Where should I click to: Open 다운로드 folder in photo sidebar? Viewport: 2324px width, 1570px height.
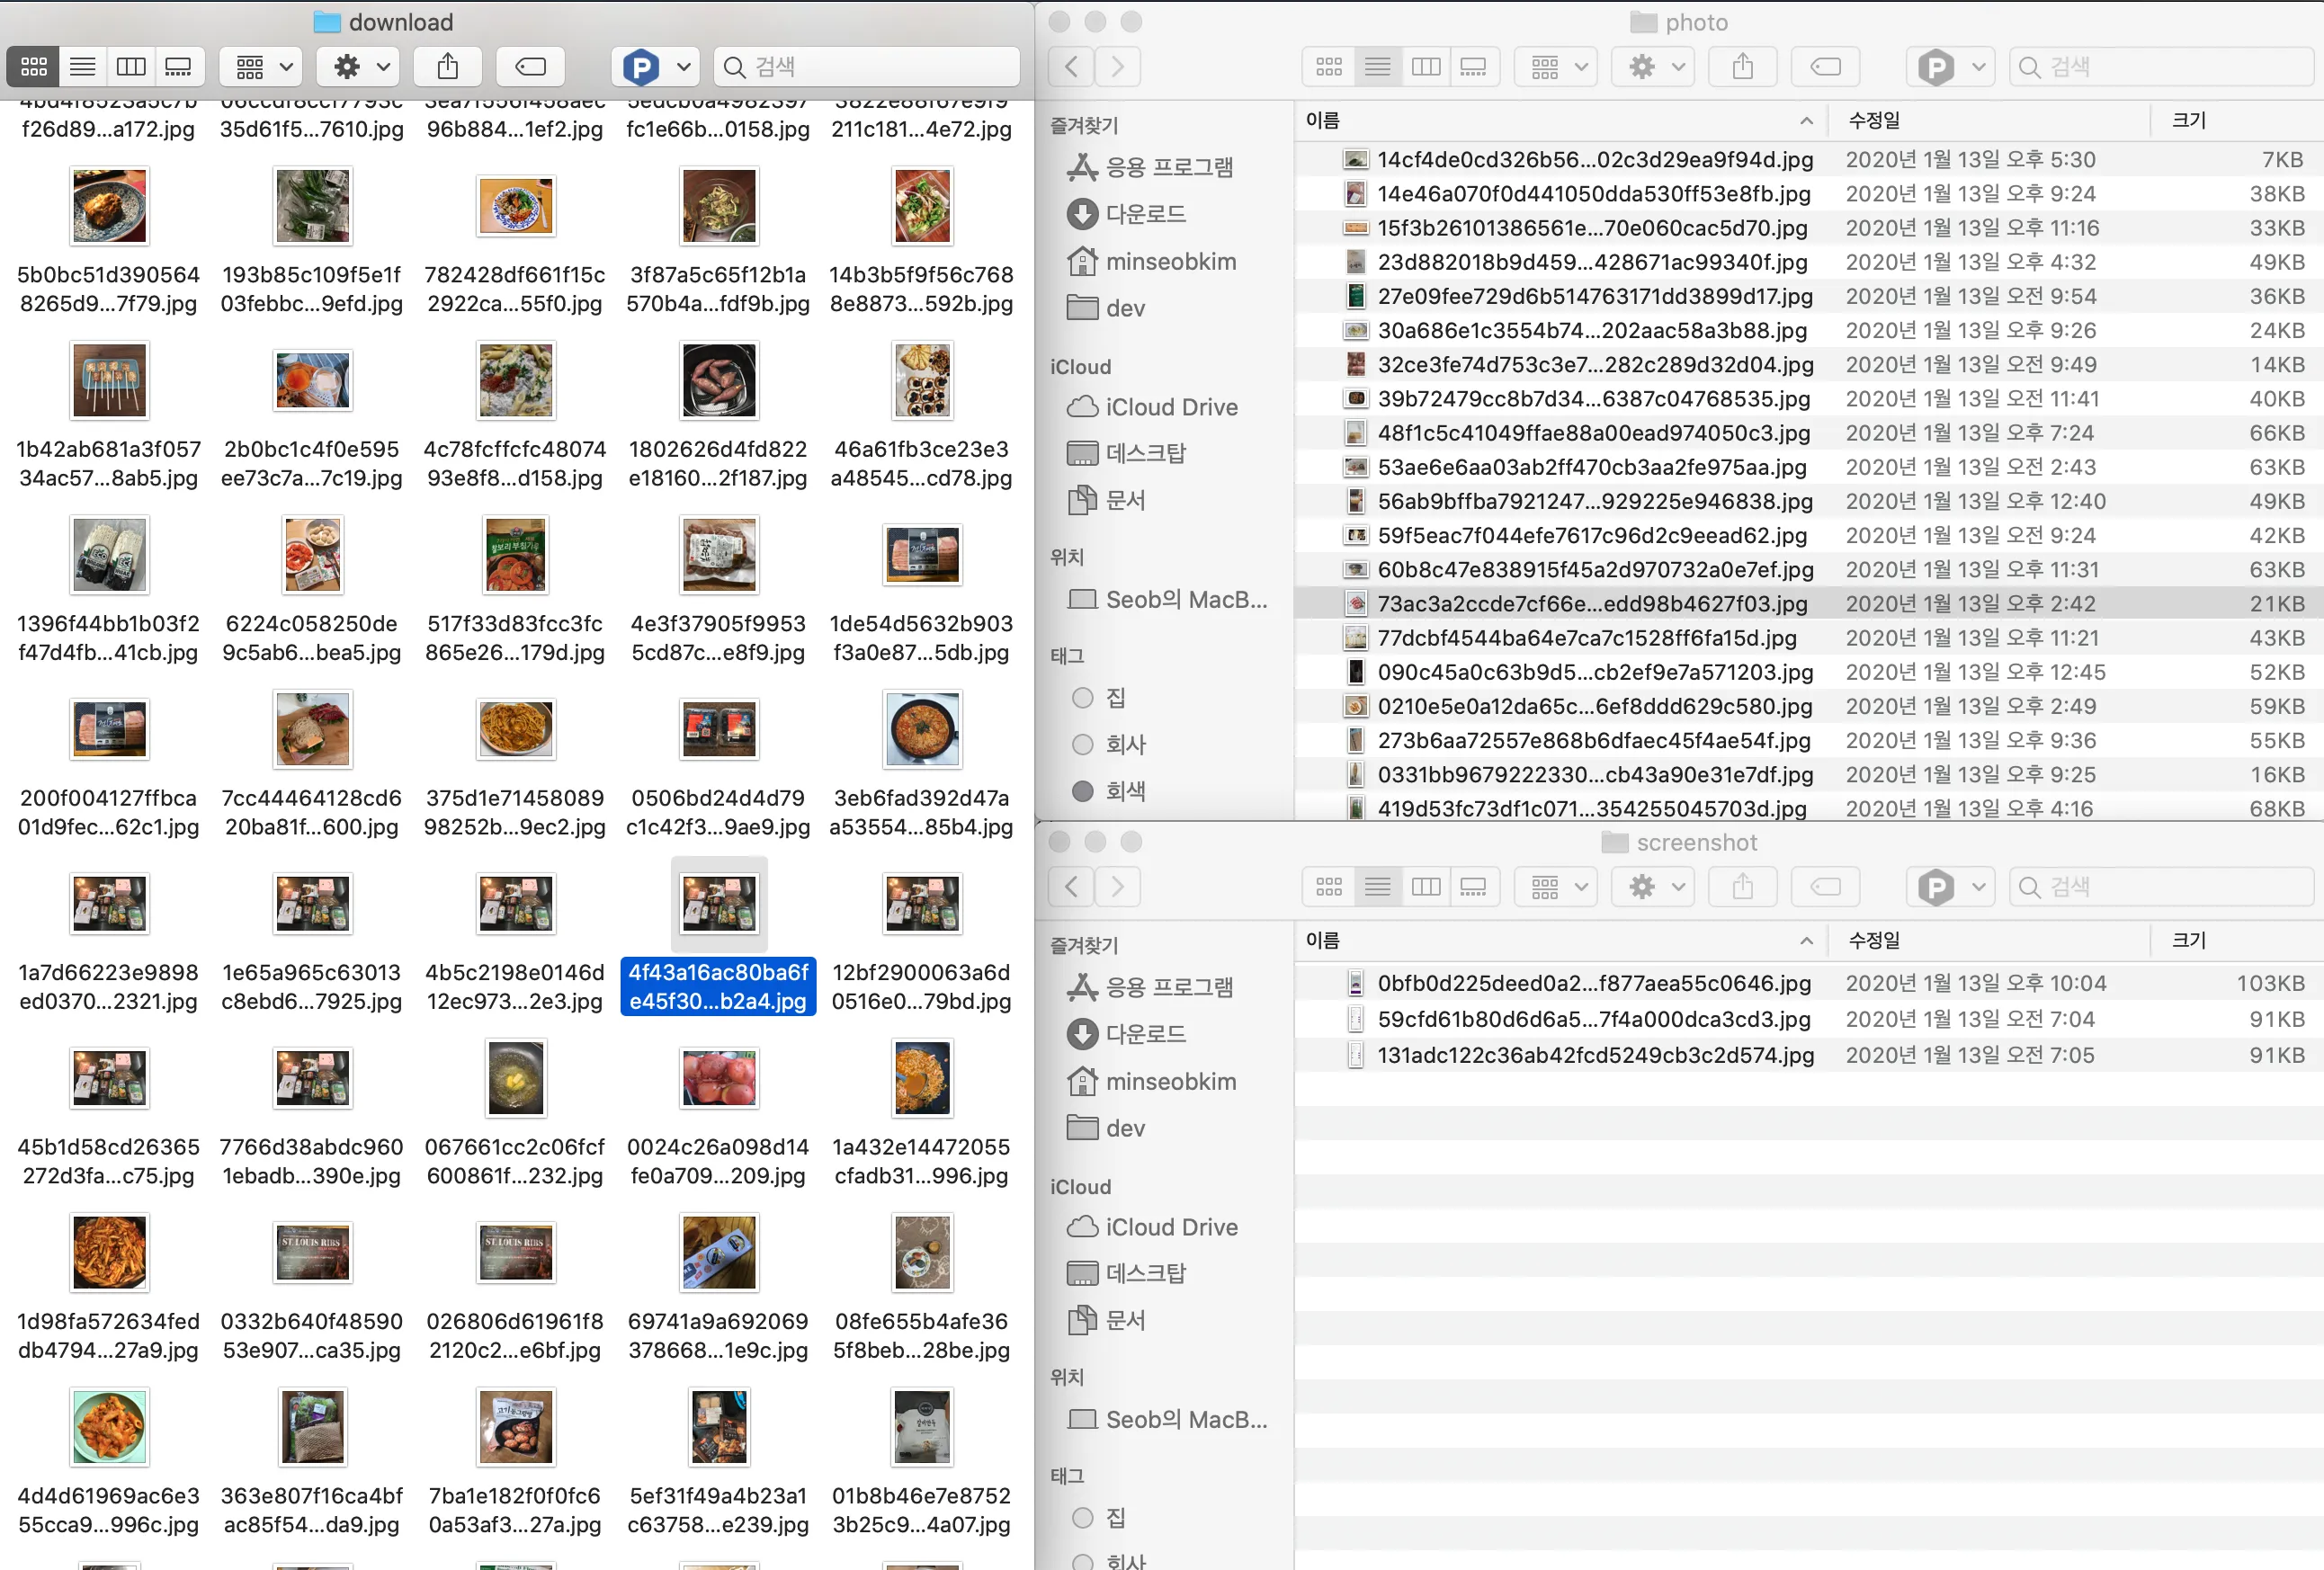[x=1145, y=214]
